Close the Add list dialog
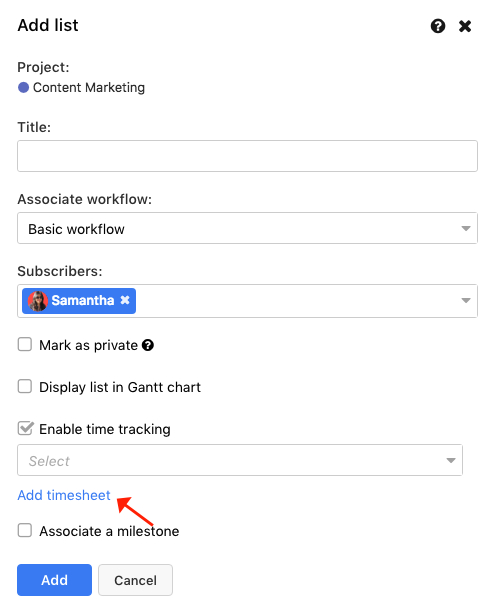 point(465,26)
